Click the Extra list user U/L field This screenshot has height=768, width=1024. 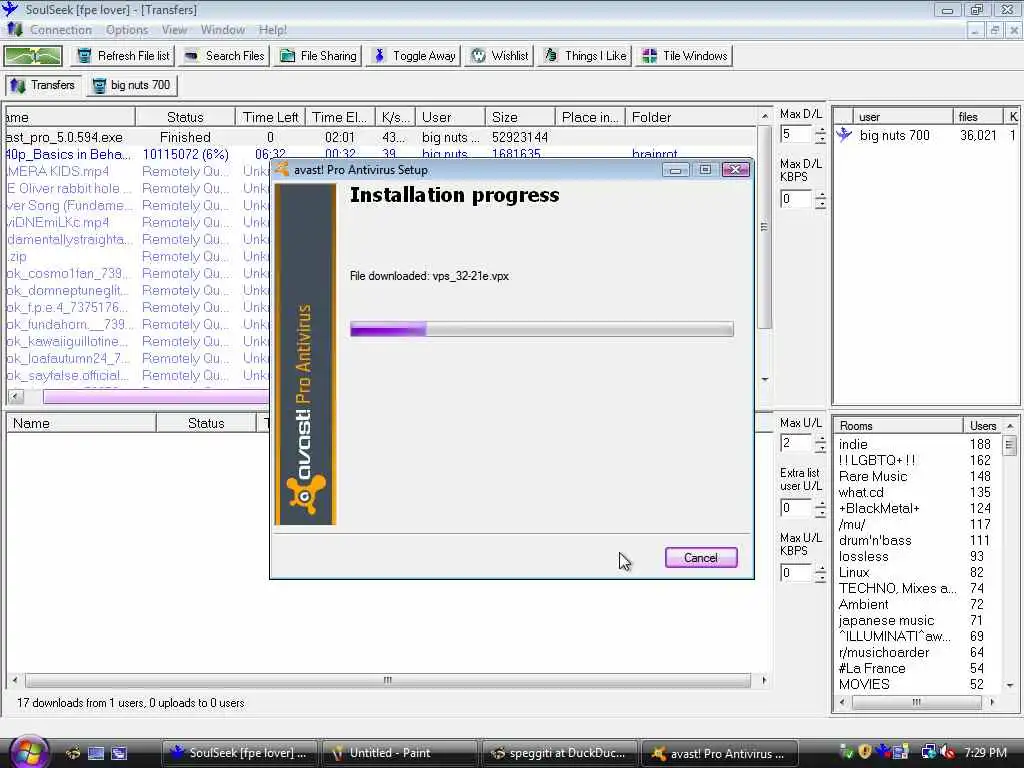click(795, 508)
